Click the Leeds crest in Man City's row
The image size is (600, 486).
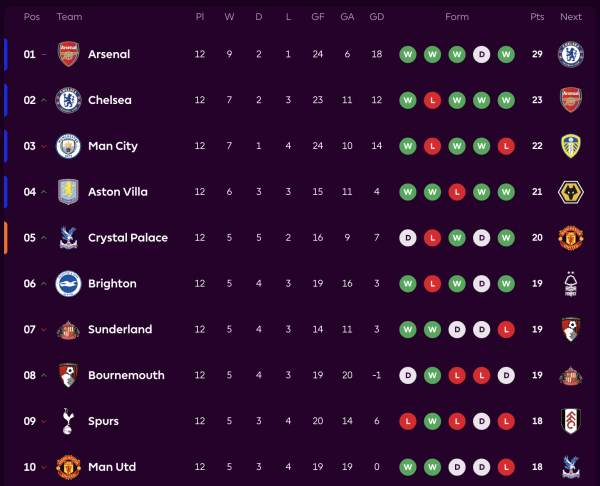pos(571,146)
